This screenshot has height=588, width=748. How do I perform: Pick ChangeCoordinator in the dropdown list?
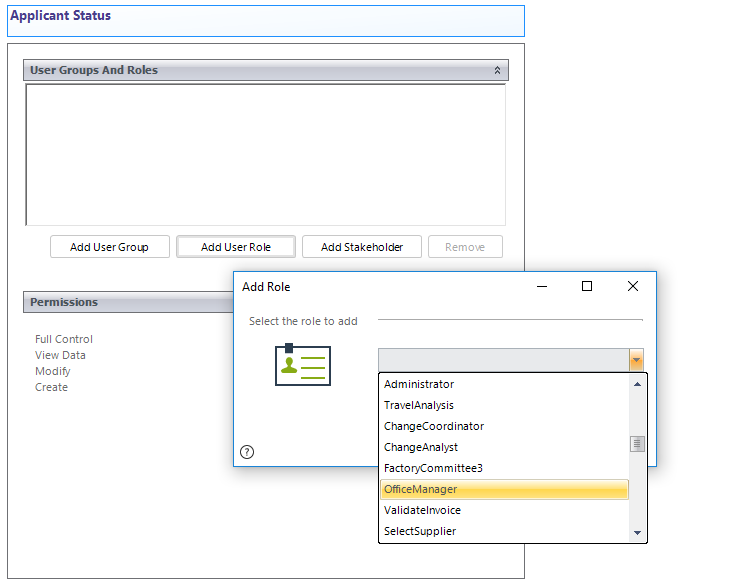tap(434, 426)
